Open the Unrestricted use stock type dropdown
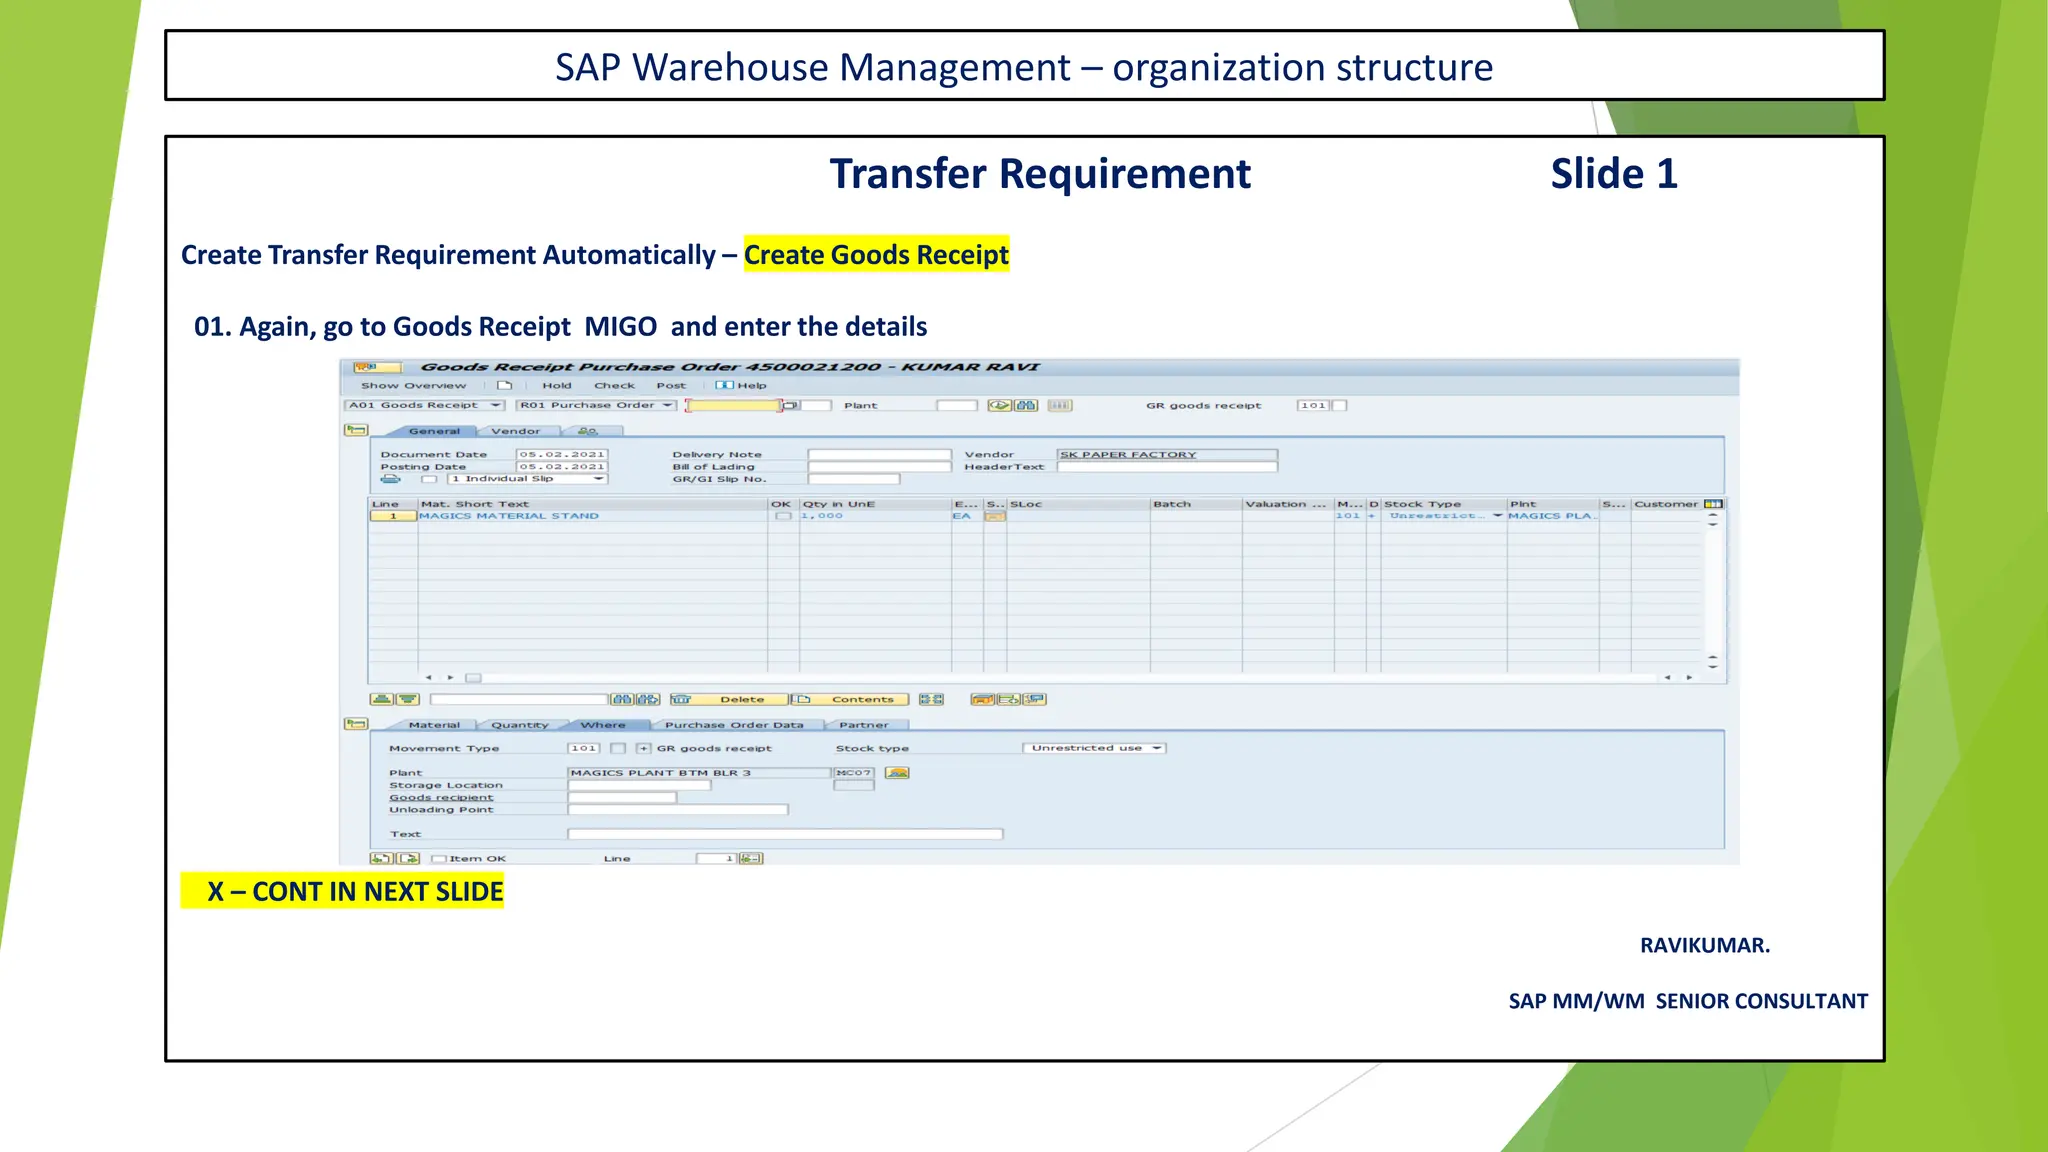This screenshot has width=2048, height=1152. [1094, 748]
